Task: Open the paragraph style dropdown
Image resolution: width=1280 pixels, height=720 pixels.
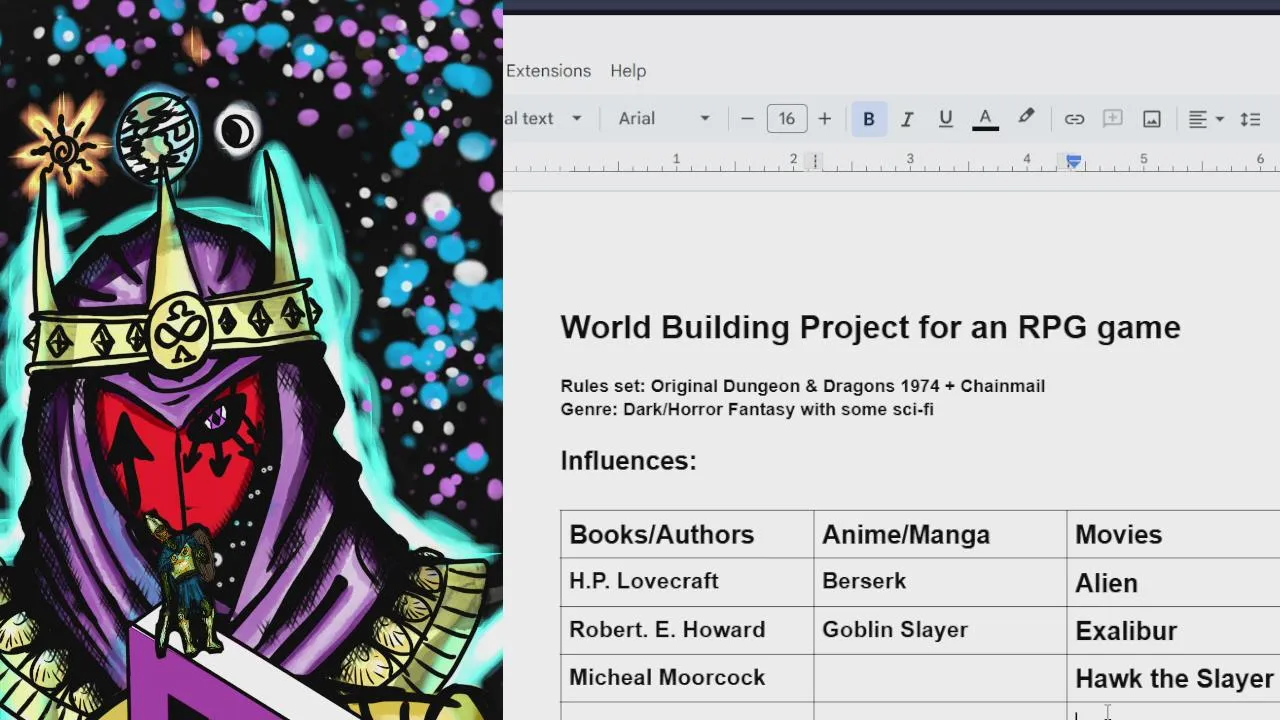Action: 545,118
